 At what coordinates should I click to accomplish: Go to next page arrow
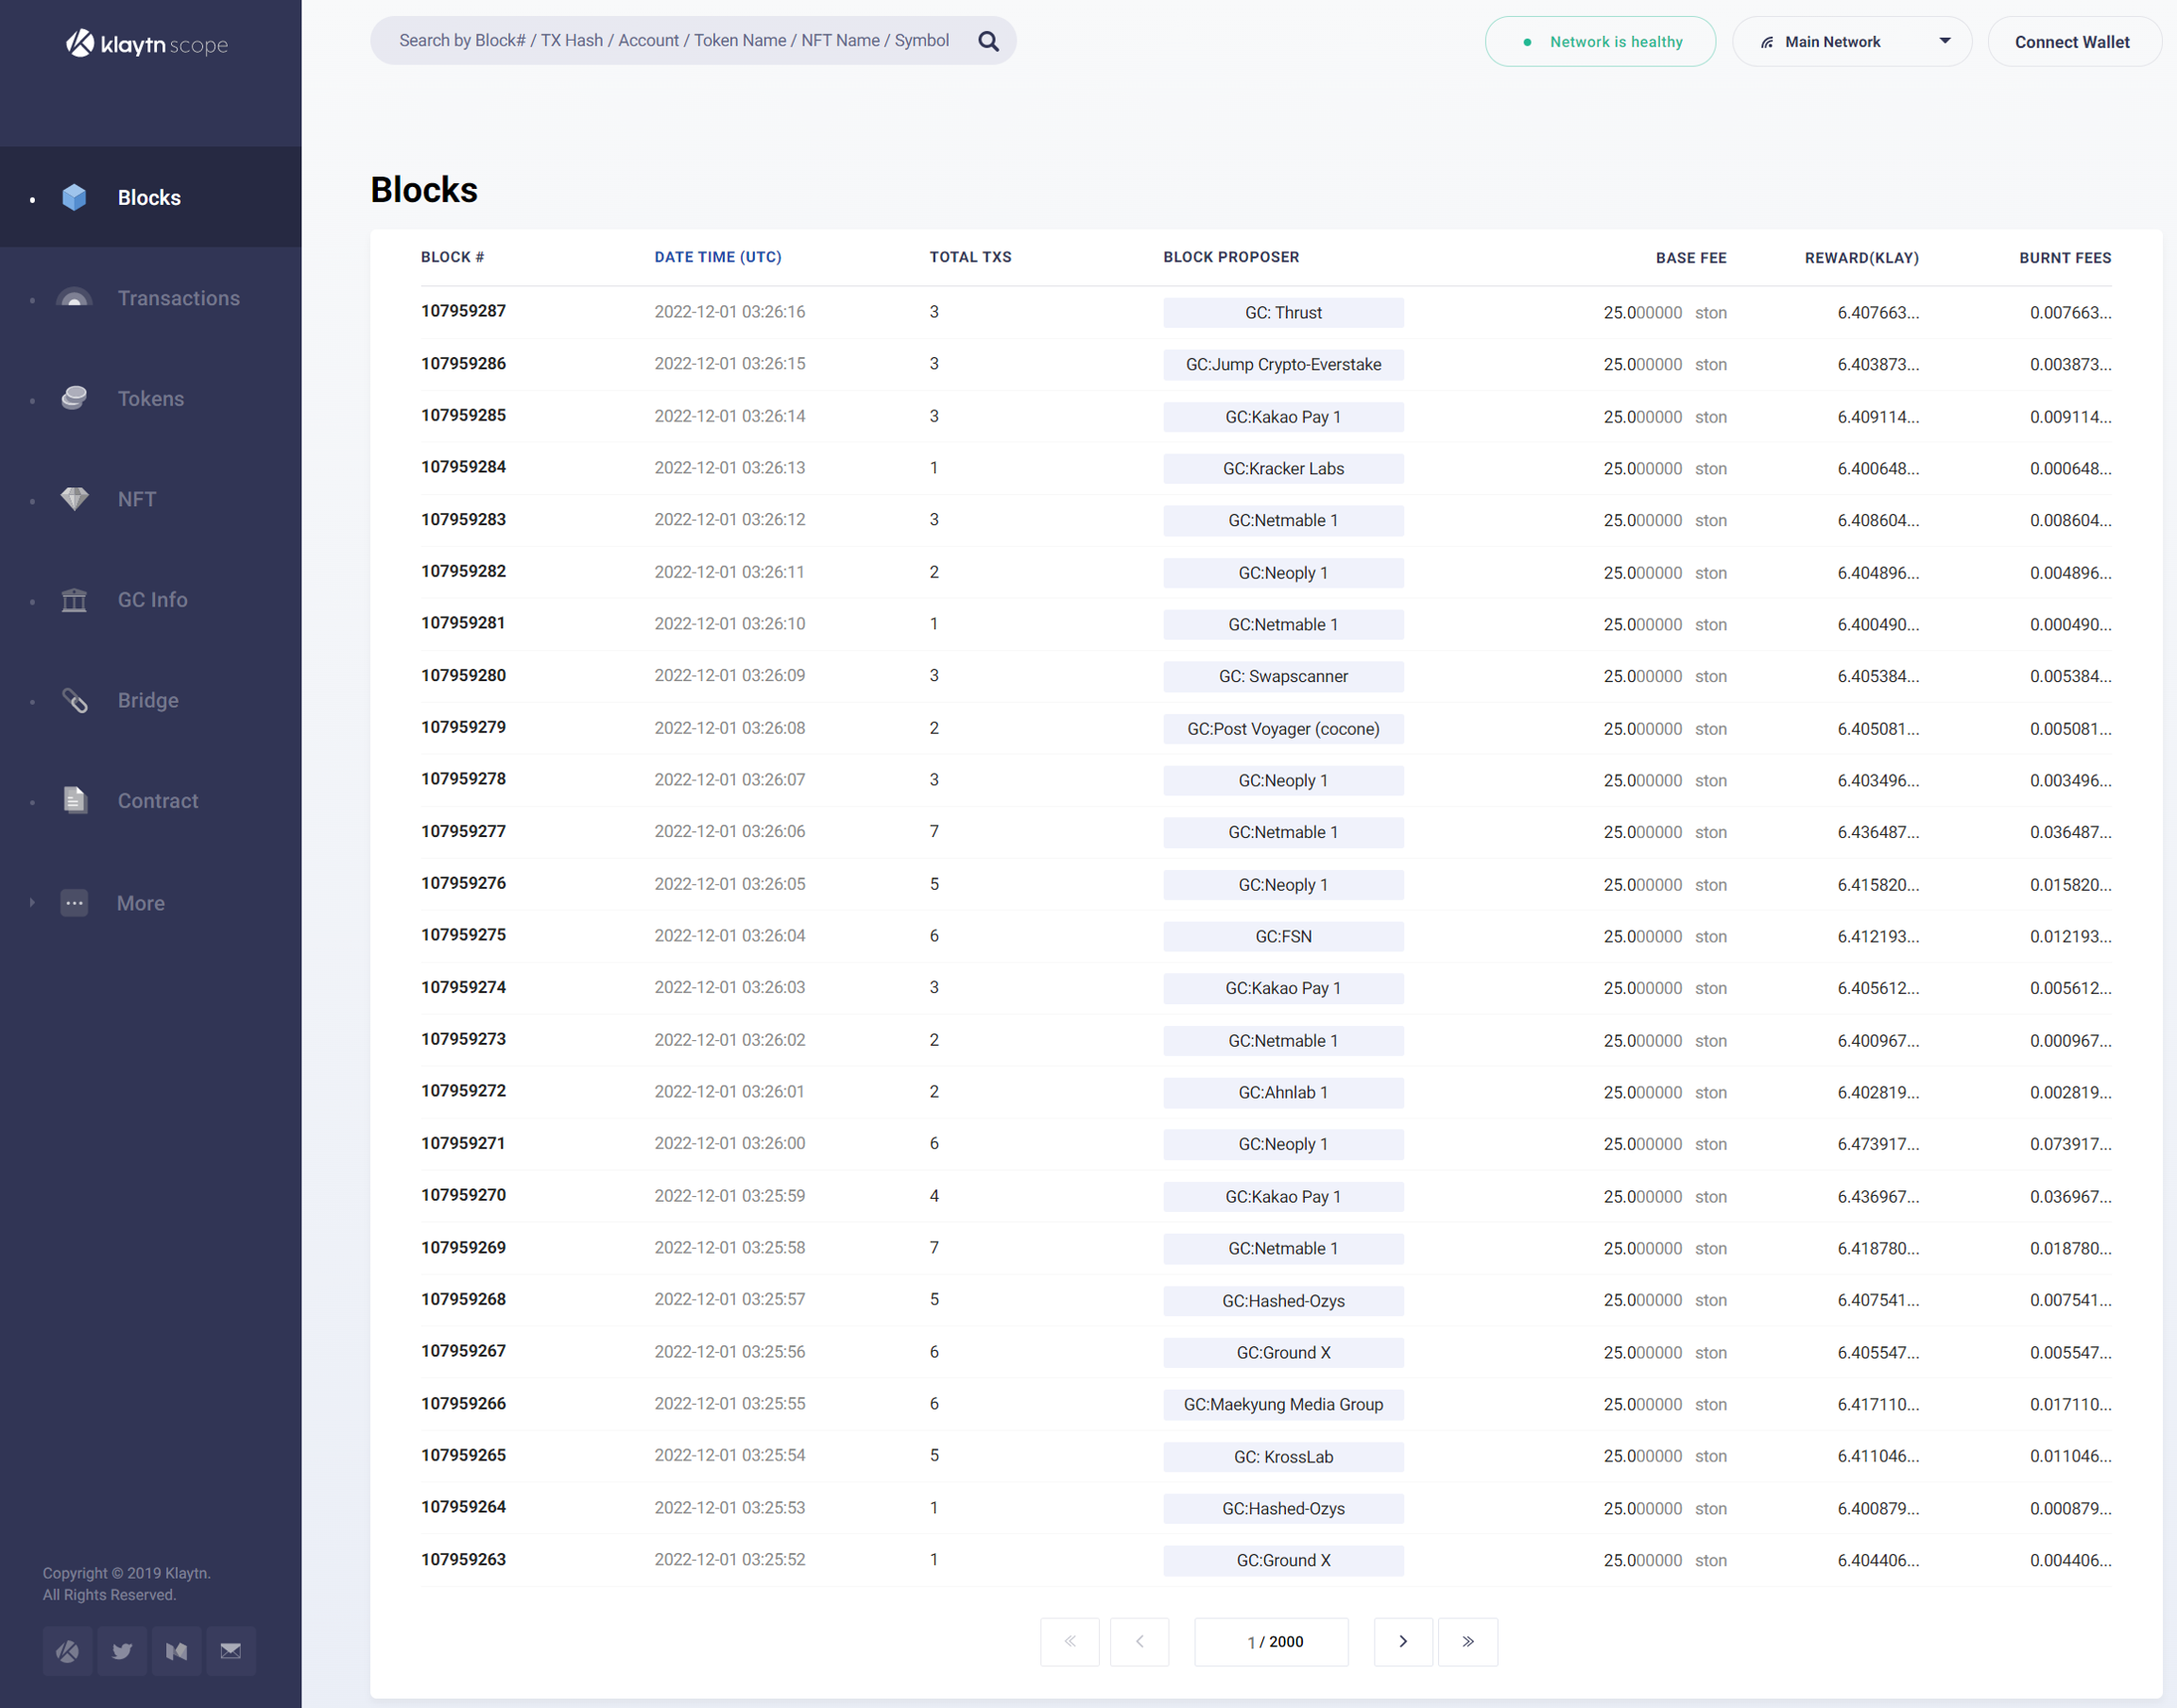(x=1402, y=1641)
